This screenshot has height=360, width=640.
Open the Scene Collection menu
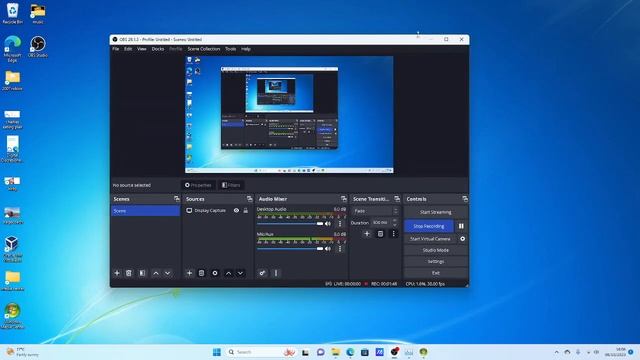pos(204,49)
